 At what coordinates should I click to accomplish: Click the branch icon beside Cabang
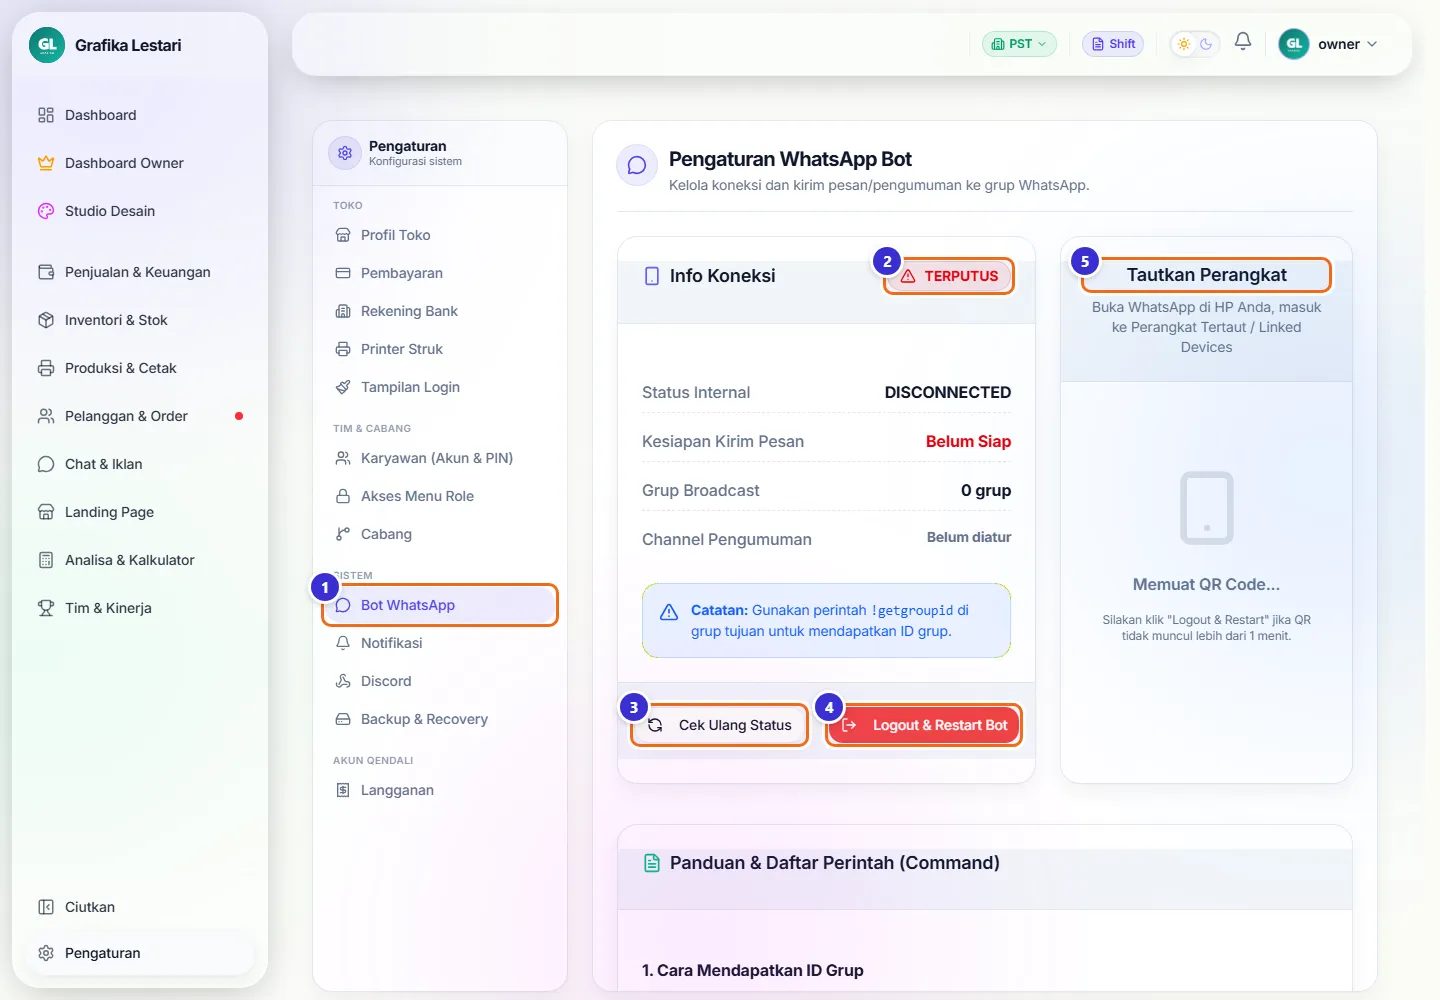click(343, 534)
